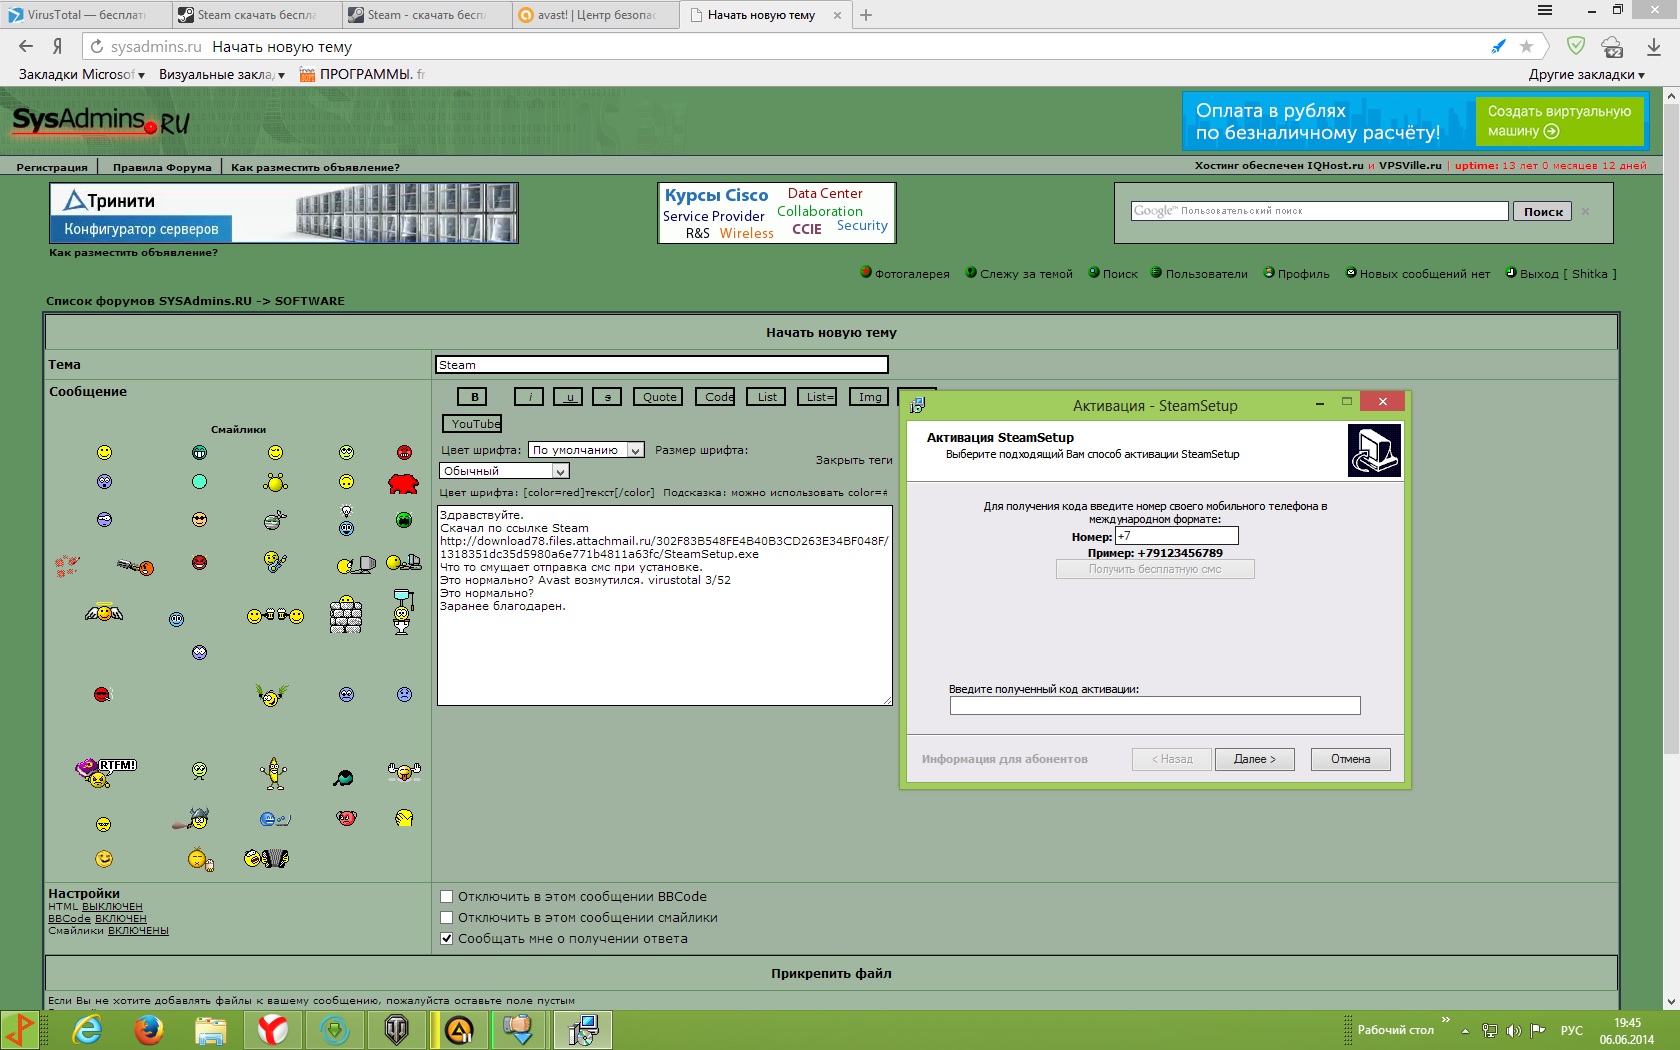Expand 'Визуальные закладки' bookmarks folder

pyautogui.click(x=222, y=74)
